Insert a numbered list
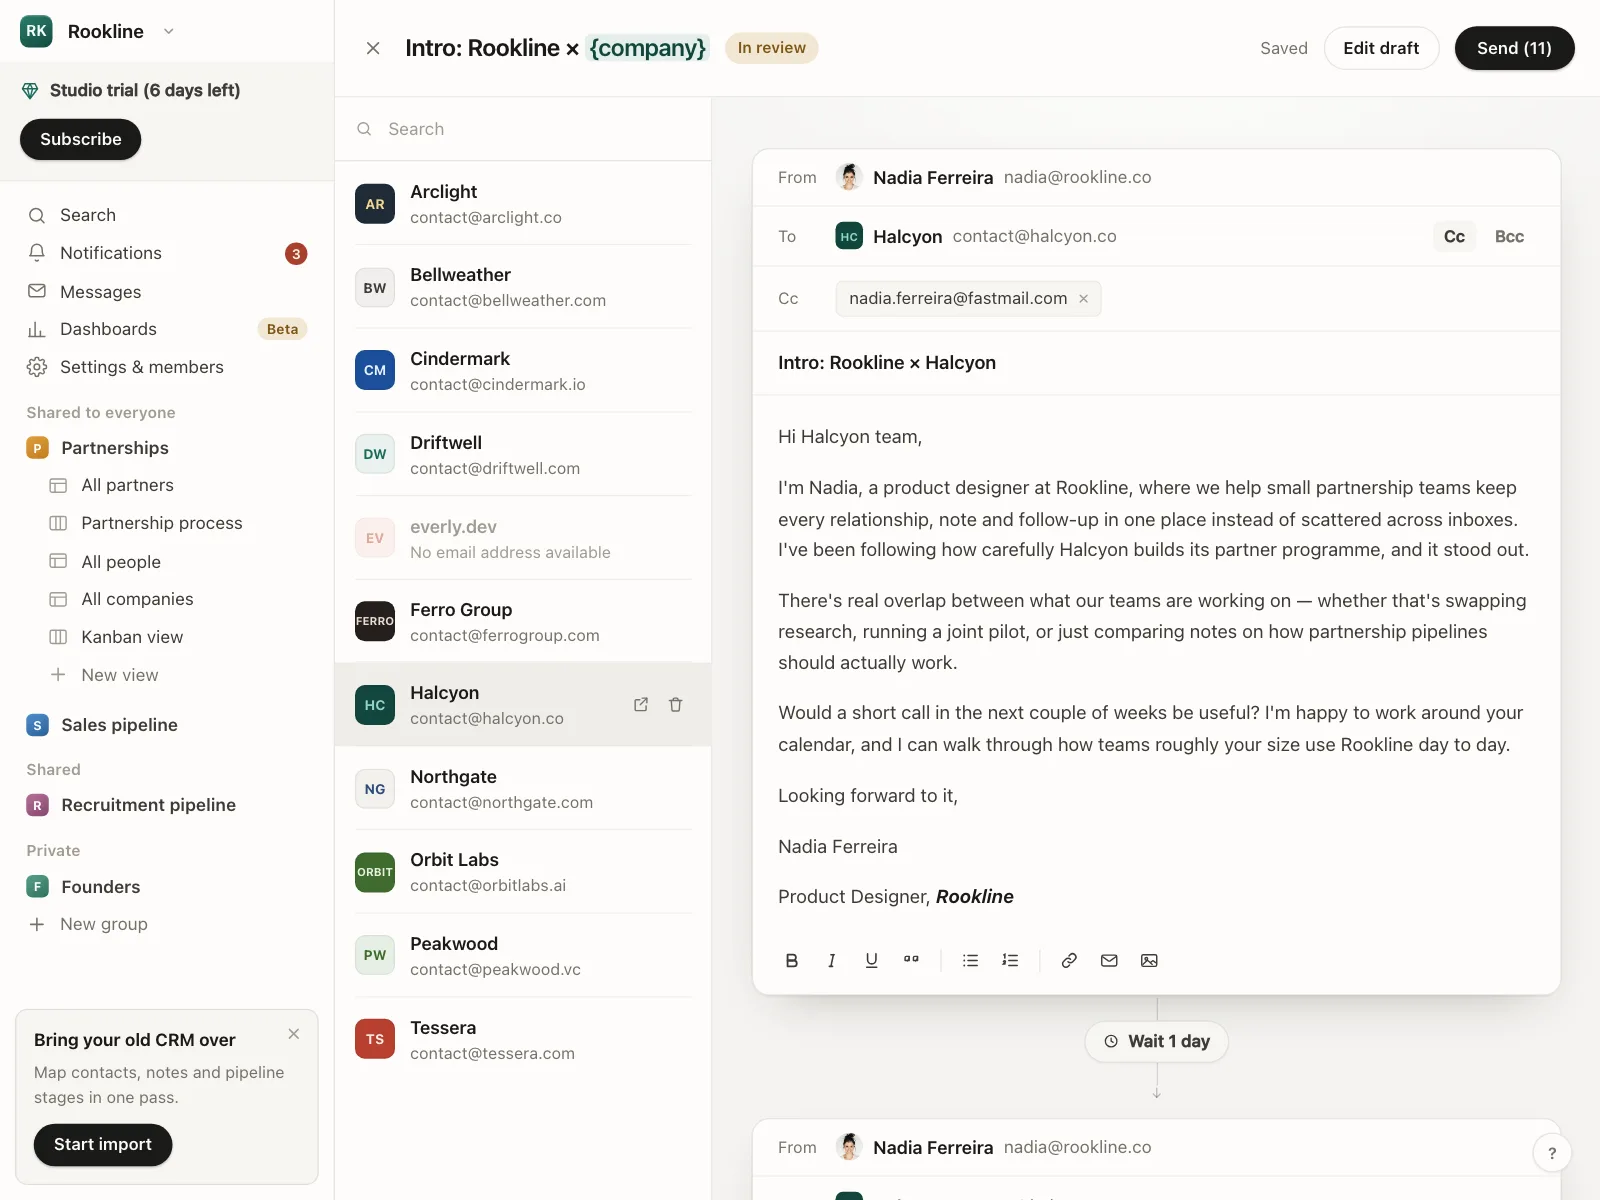Image resolution: width=1600 pixels, height=1200 pixels. point(1010,960)
